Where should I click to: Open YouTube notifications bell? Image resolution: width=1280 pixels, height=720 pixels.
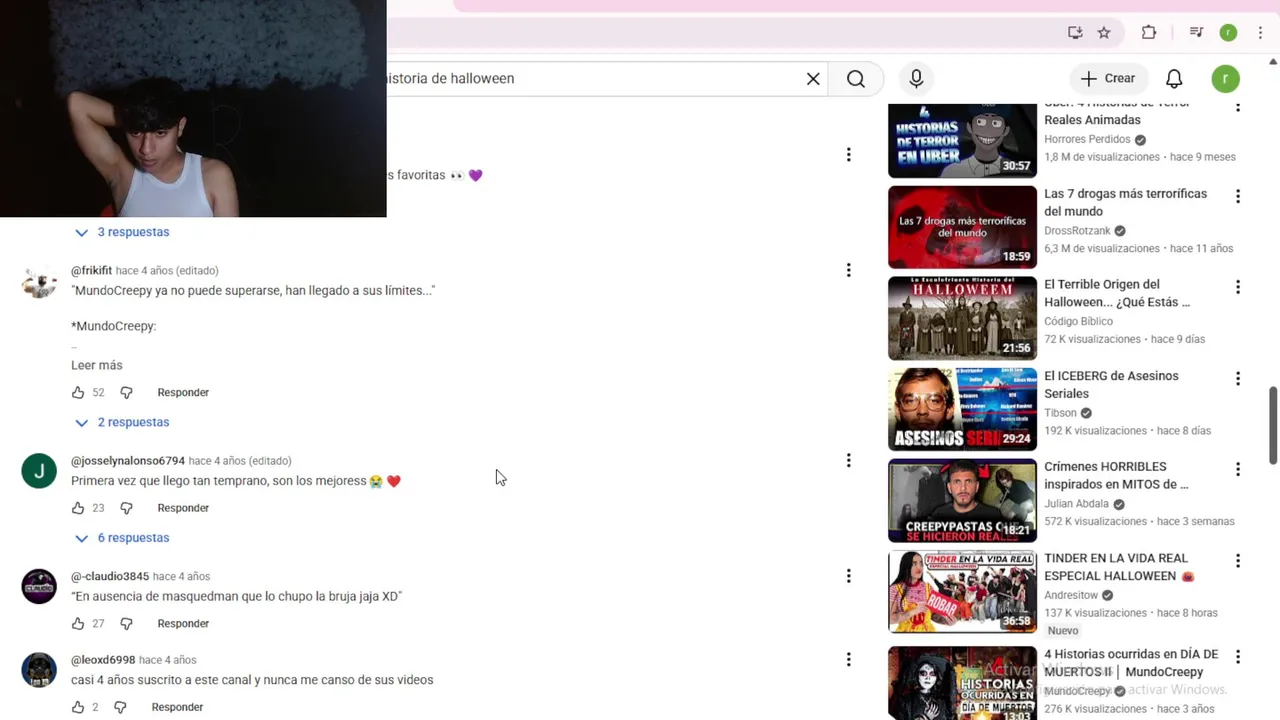1174,79
